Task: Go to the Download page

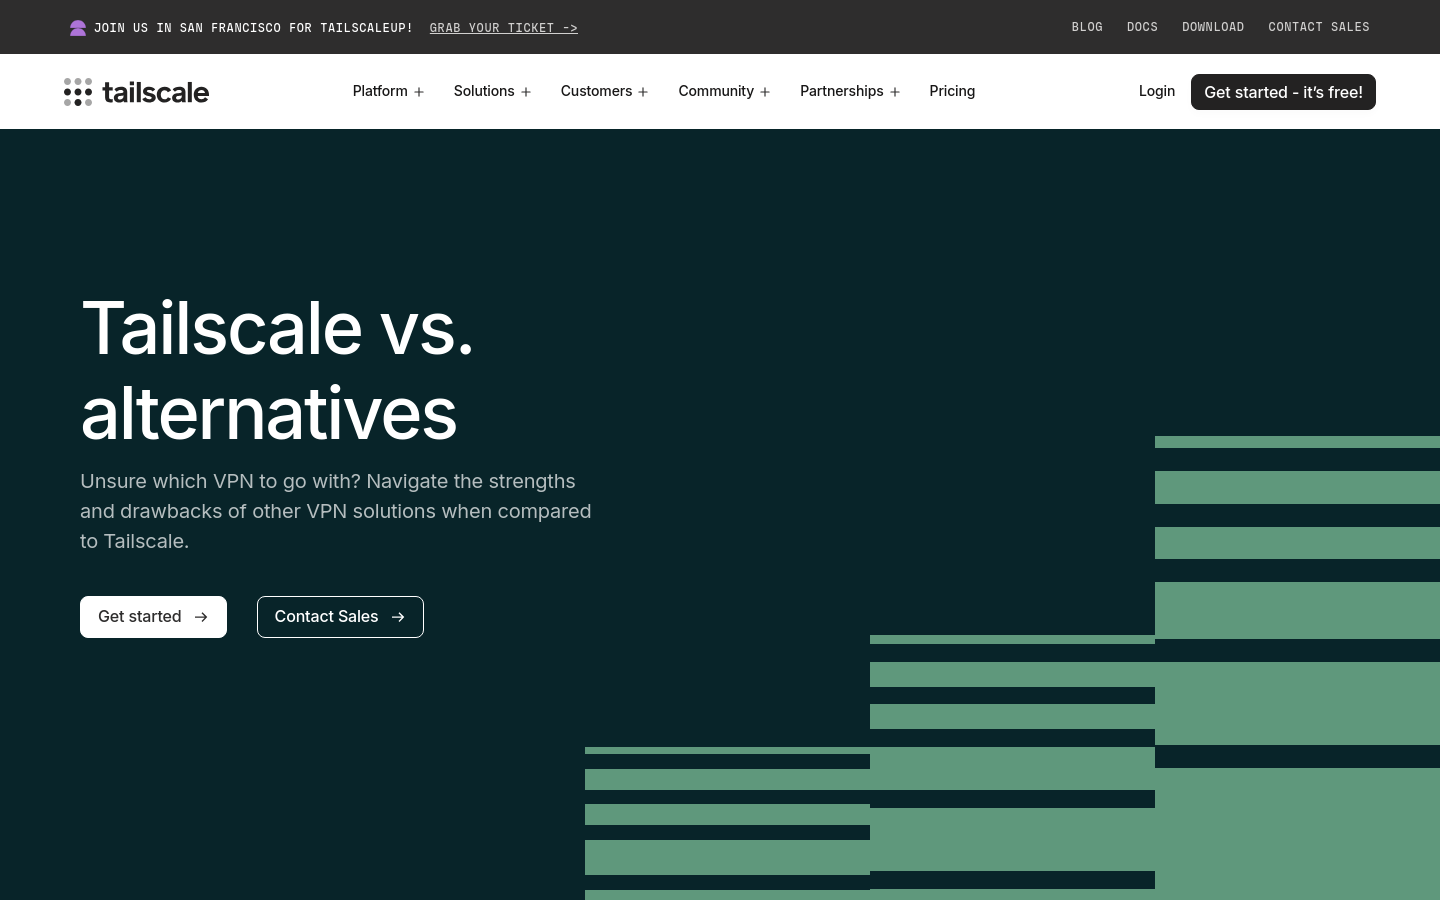Action: coord(1213,27)
